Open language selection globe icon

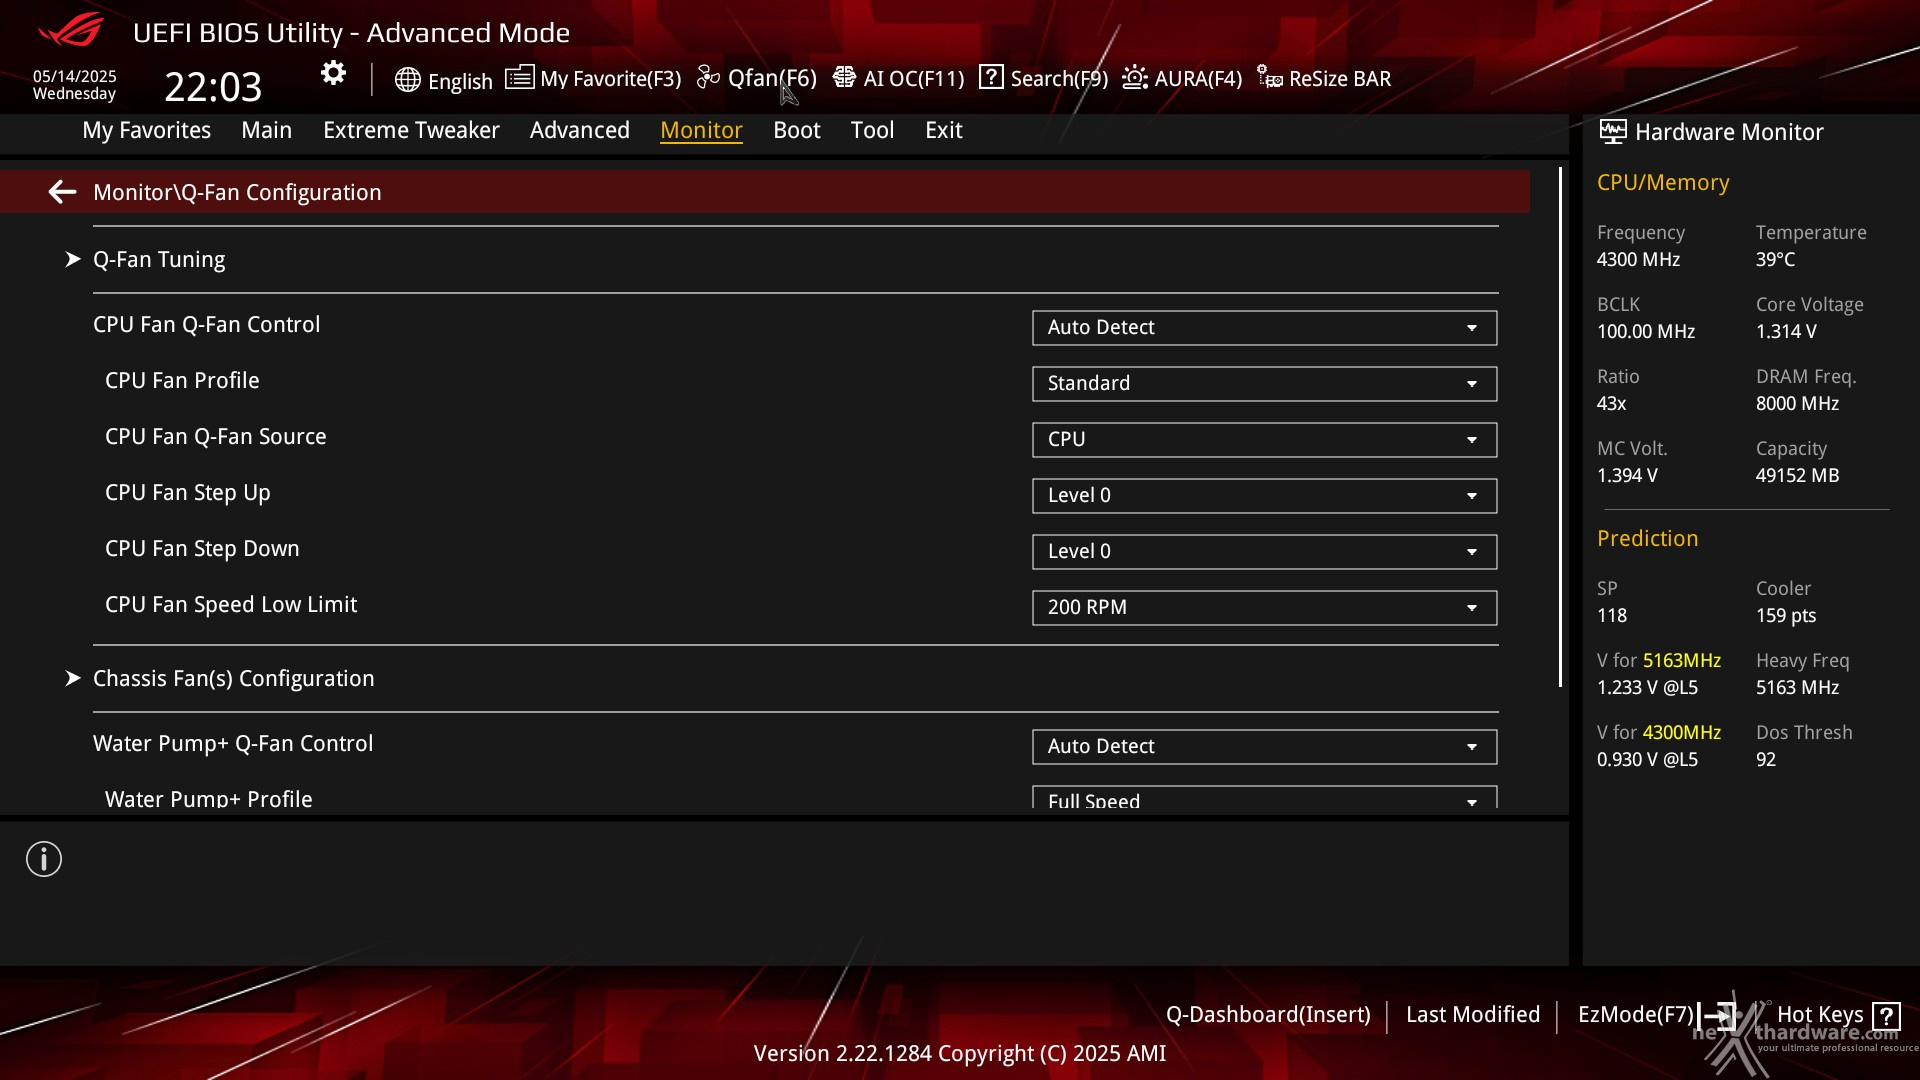[407, 80]
